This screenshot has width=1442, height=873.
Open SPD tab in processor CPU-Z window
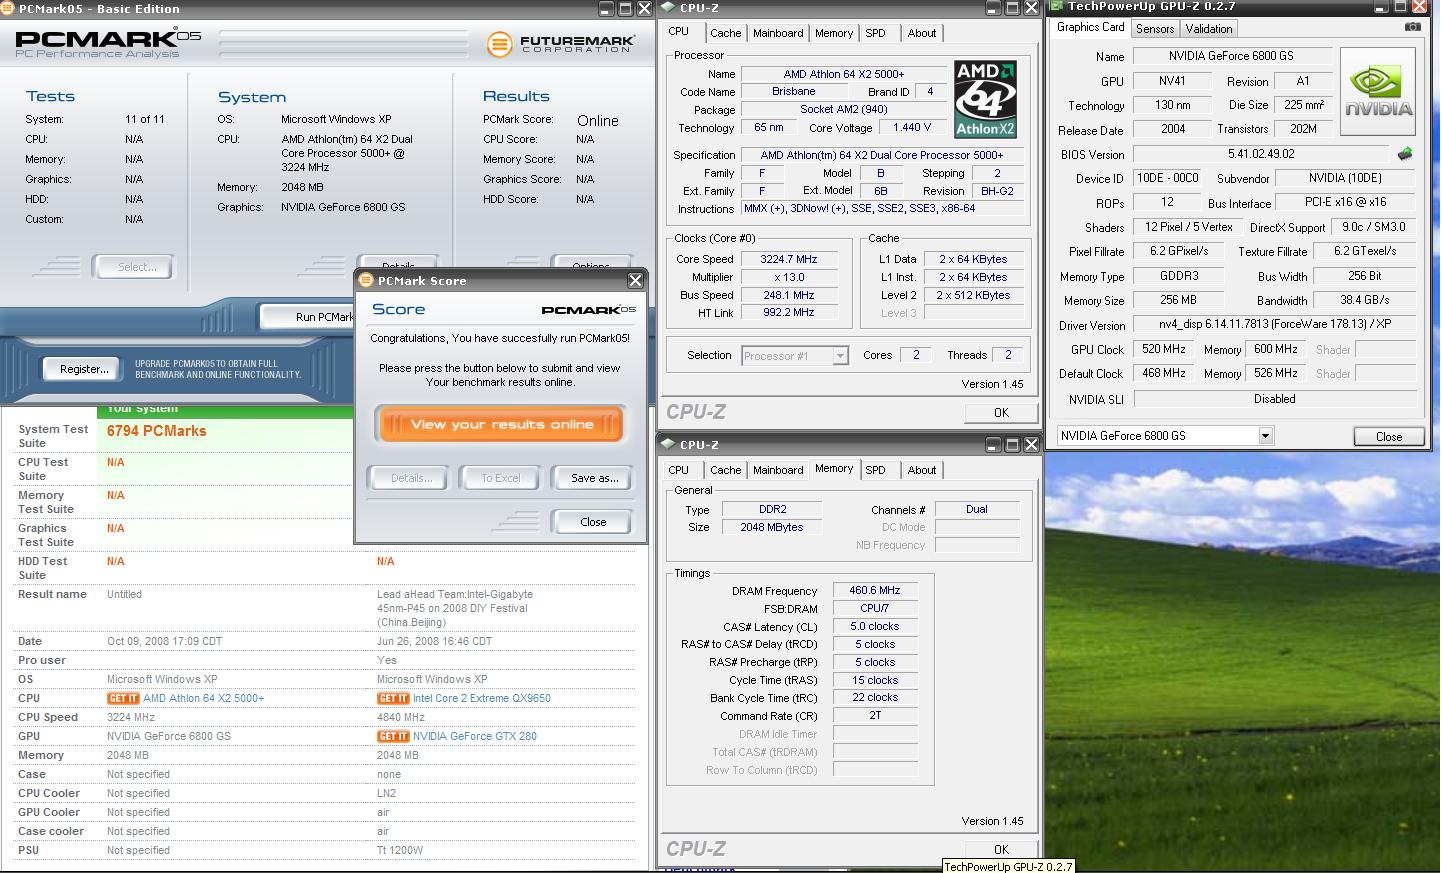click(876, 33)
